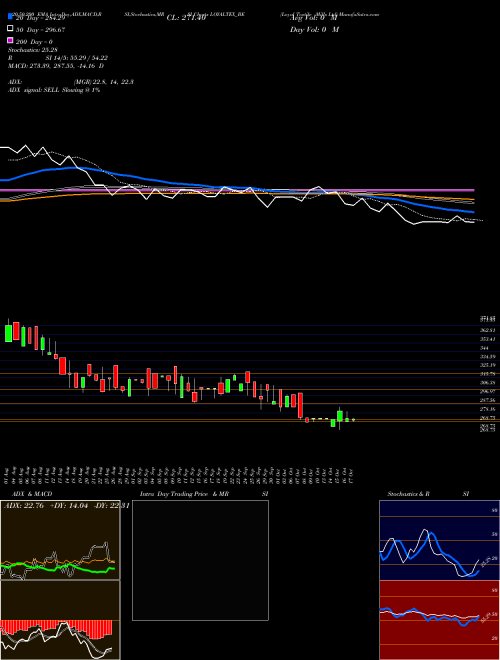Click the 'Stochastics: 23.28' readout
This screenshot has height=660, width=500.
pyautogui.click(x=33, y=50)
